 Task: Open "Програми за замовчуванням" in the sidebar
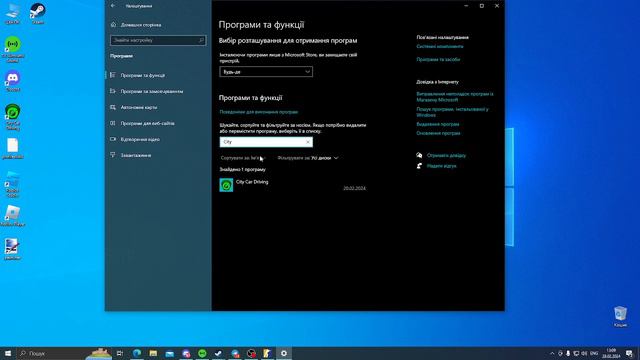pos(151,91)
